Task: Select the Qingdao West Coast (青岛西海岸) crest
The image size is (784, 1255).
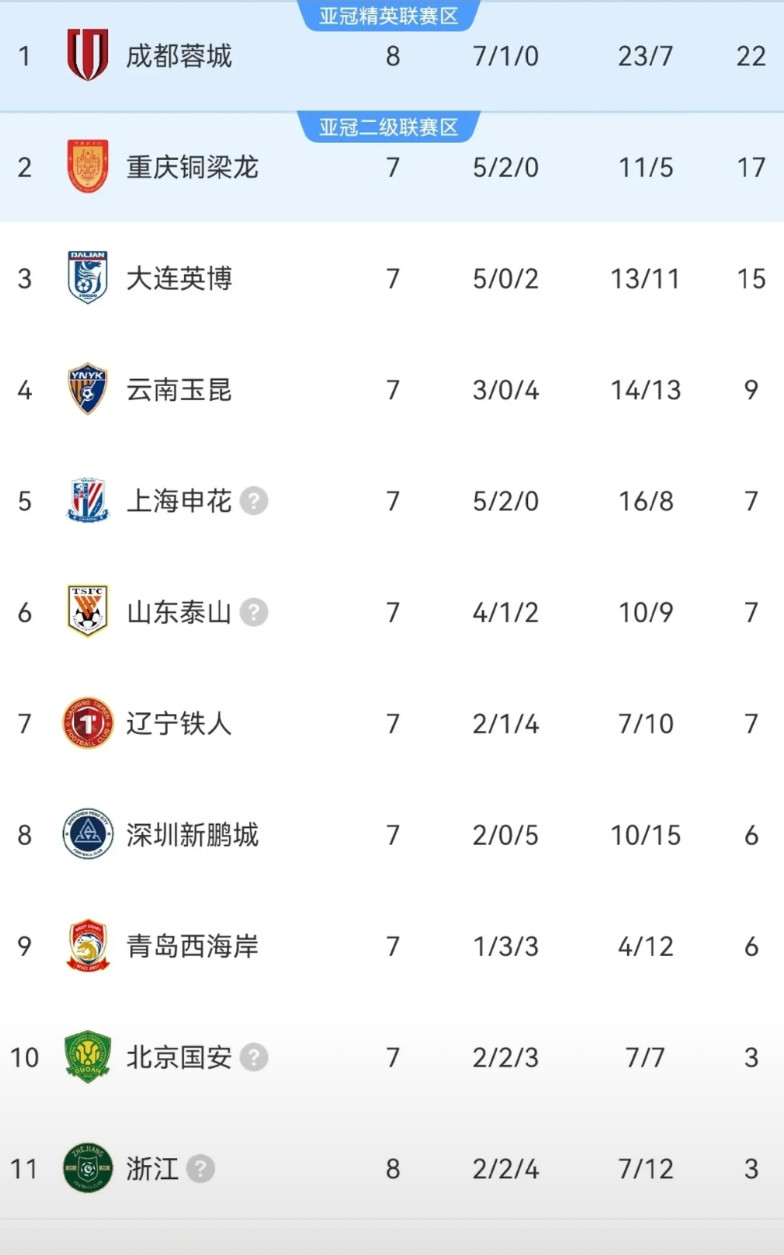Action: (x=88, y=946)
